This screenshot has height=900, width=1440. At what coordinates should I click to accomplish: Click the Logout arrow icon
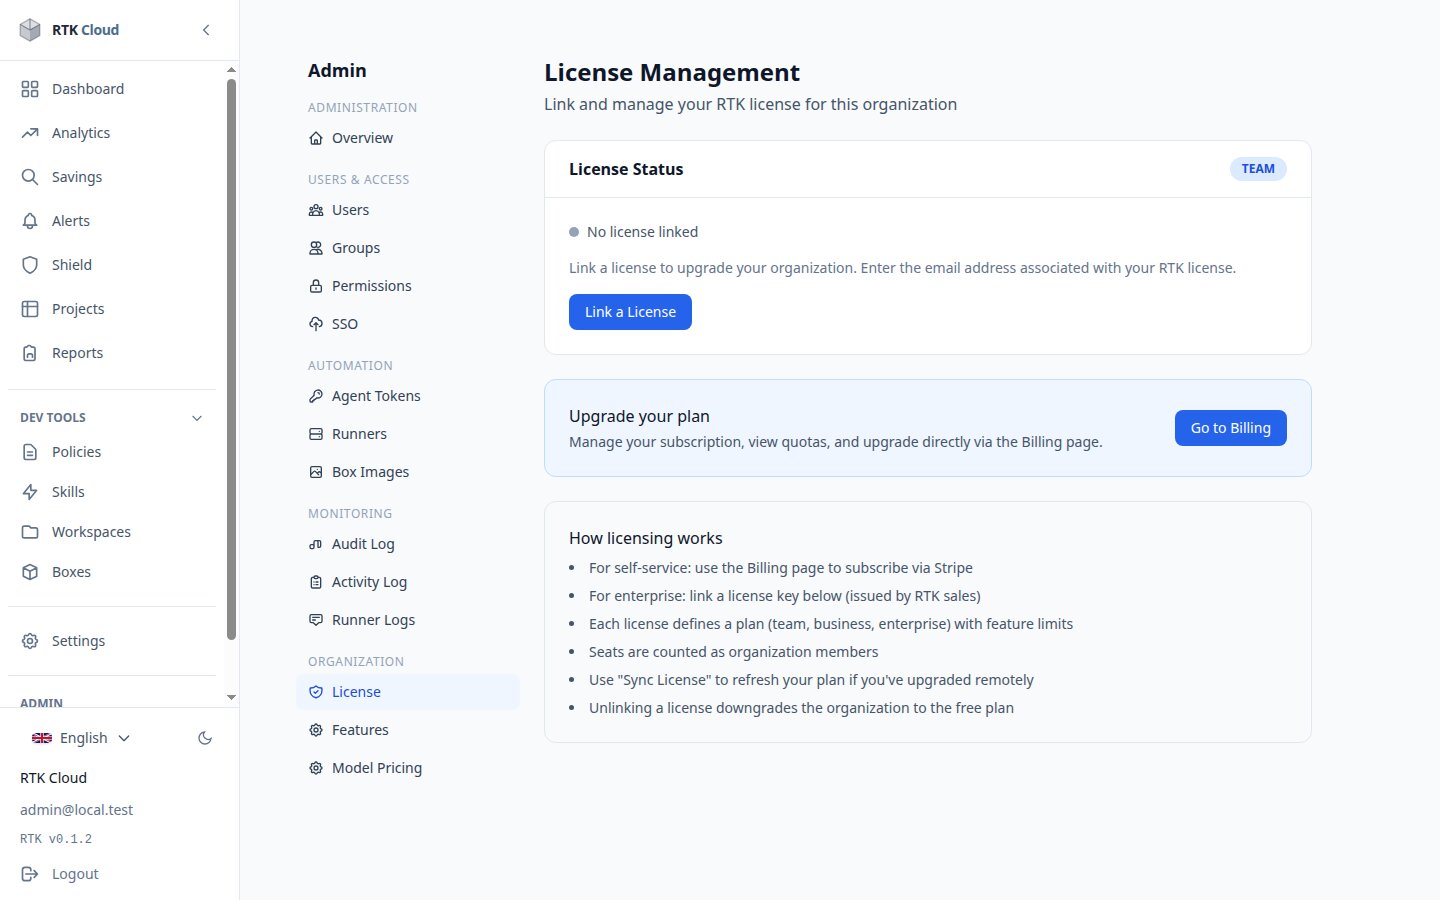click(x=30, y=874)
